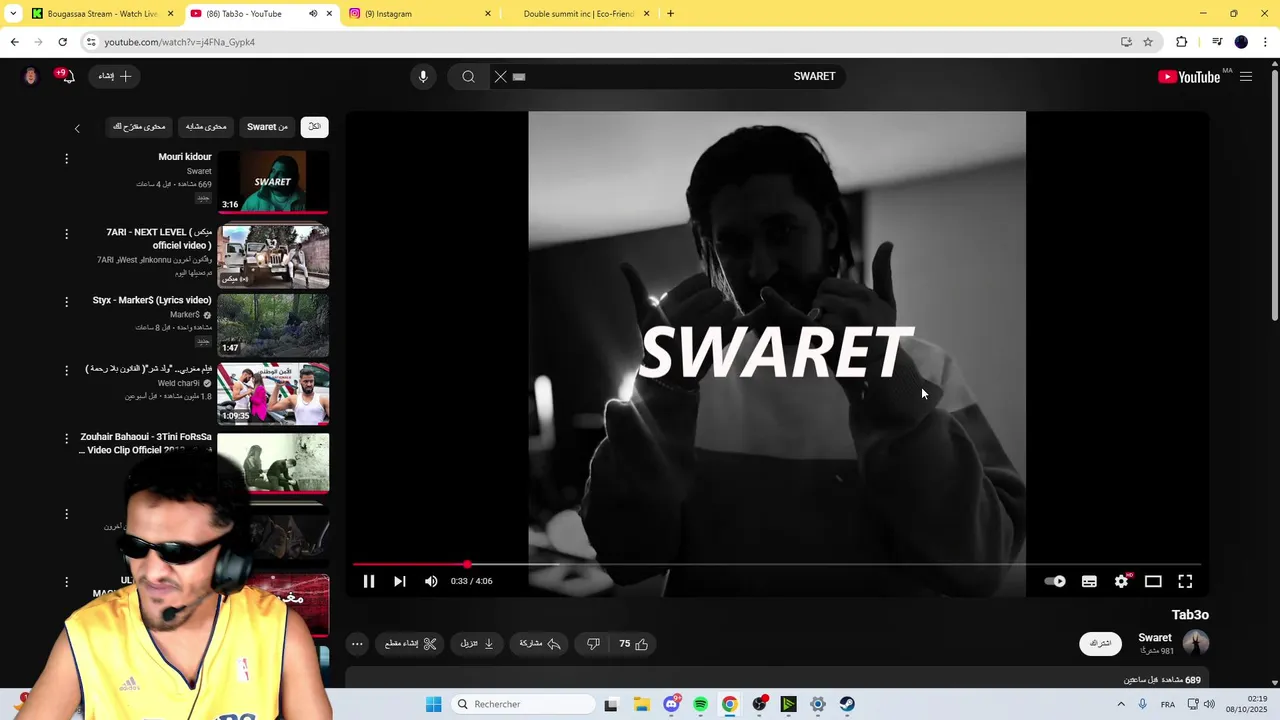Open the Swaret channel name link
Screen dimensions: 1280x720
pyautogui.click(x=1155, y=638)
